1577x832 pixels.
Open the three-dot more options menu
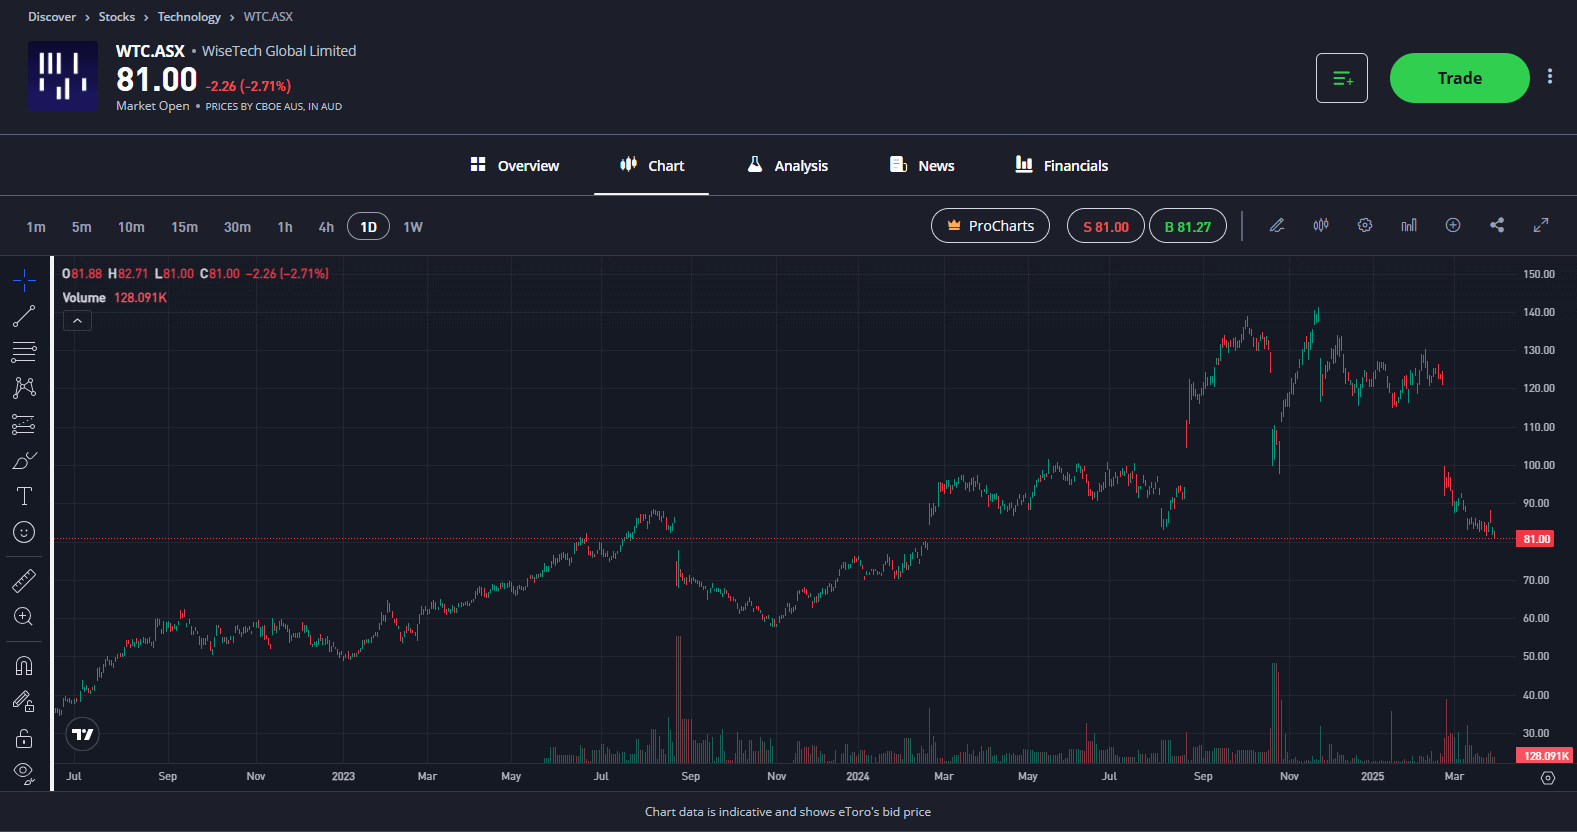click(1550, 77)
